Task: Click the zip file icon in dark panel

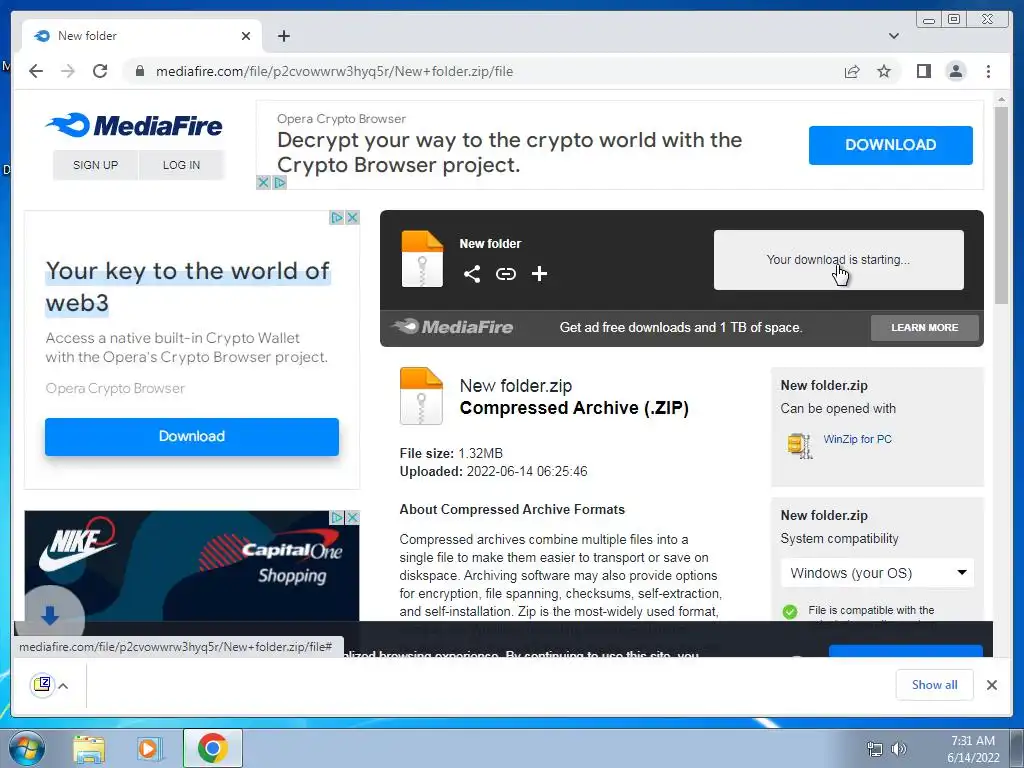Action: (422, 259)
